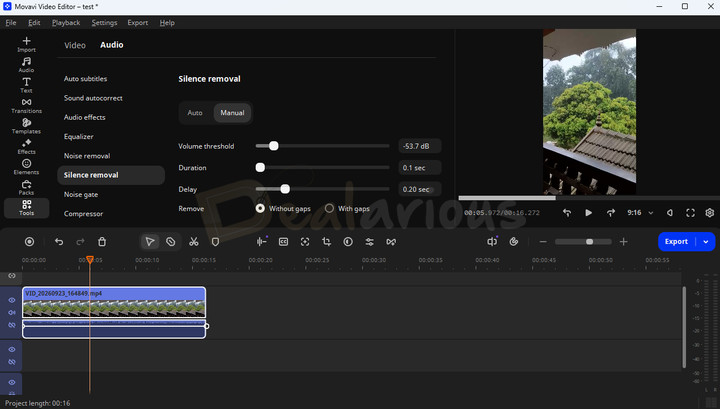This screenshot has width=720, height=409.
Task: Activate the pointer selection tool
Action: (x=150, y=241)
